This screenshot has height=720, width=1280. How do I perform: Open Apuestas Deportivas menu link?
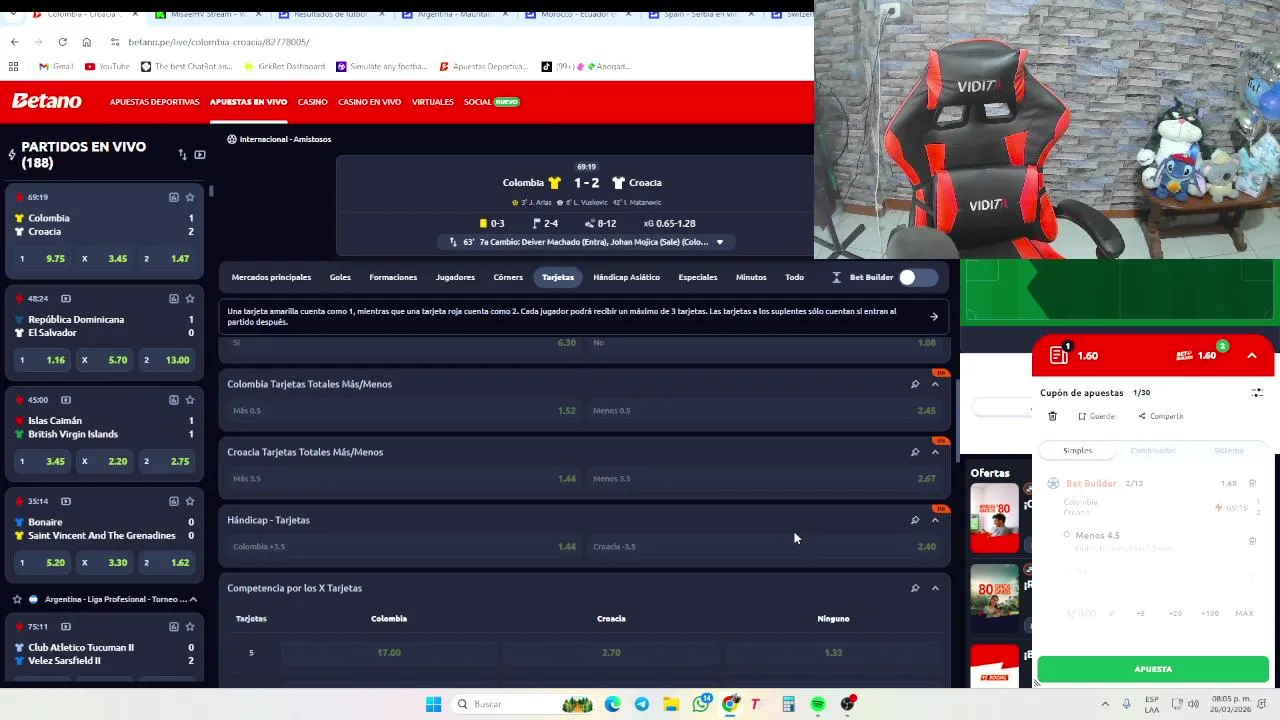pos(154,102)
